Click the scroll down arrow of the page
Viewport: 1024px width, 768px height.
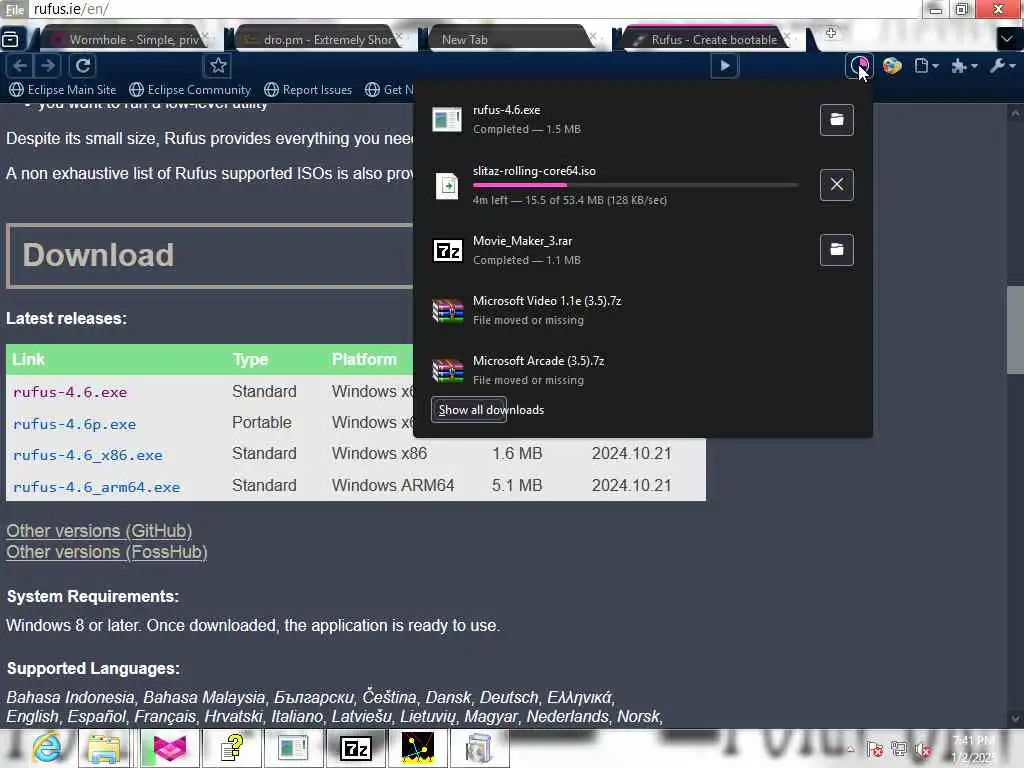[x=1015, y=718]
